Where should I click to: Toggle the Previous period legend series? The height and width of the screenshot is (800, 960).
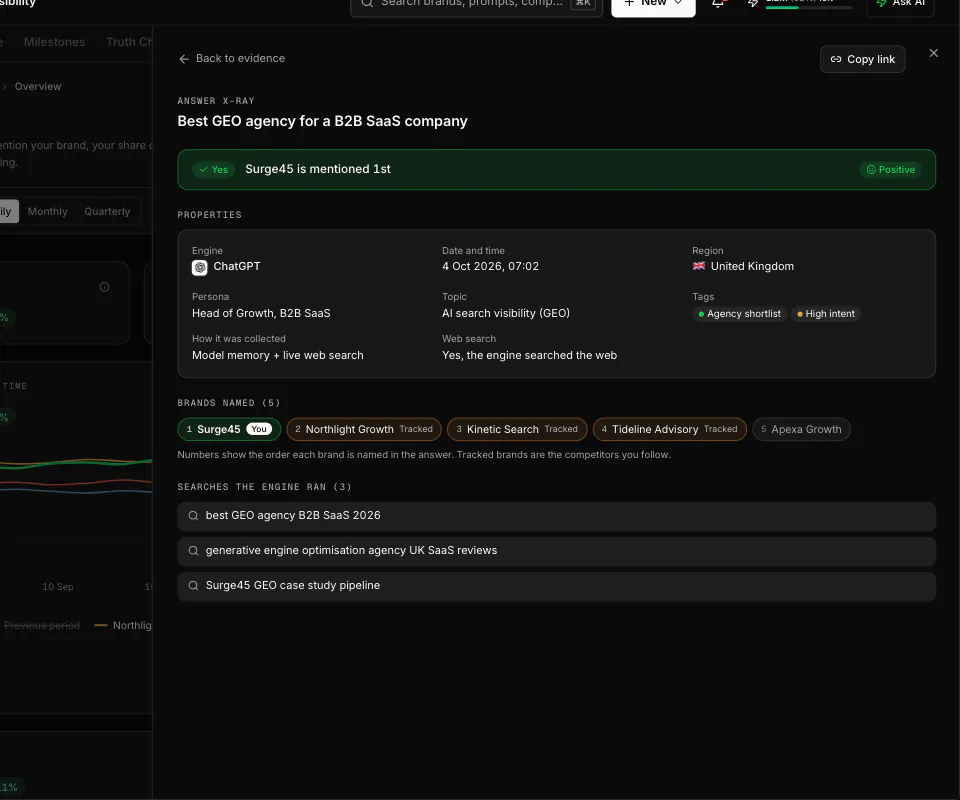[x=42, y=626]
